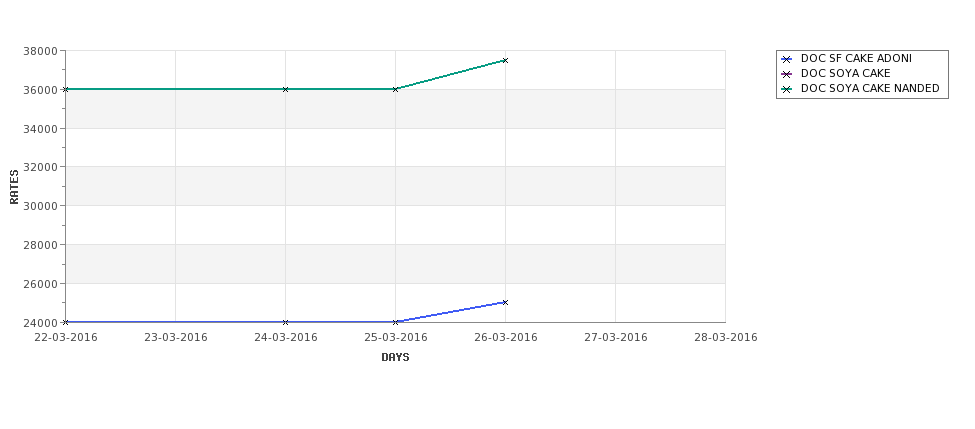Click the green data marker at 25-03-2016

pos(395,90)
